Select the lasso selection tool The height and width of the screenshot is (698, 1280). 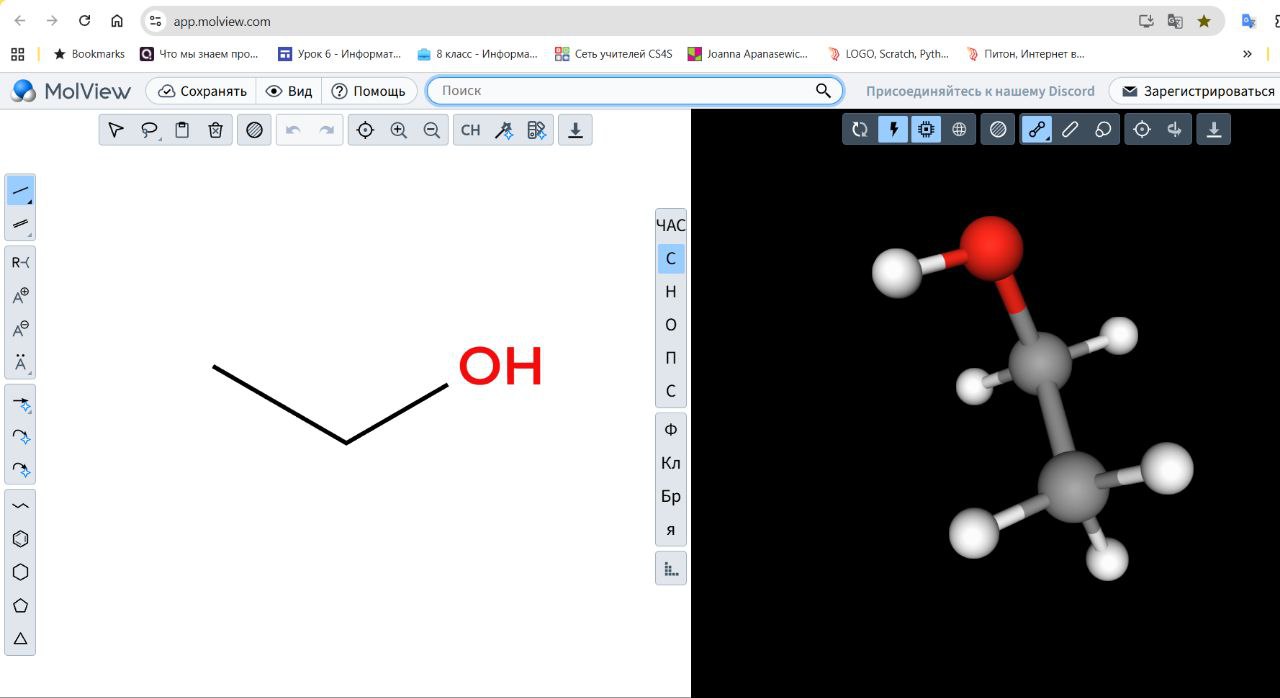click(x=149, y=130)
